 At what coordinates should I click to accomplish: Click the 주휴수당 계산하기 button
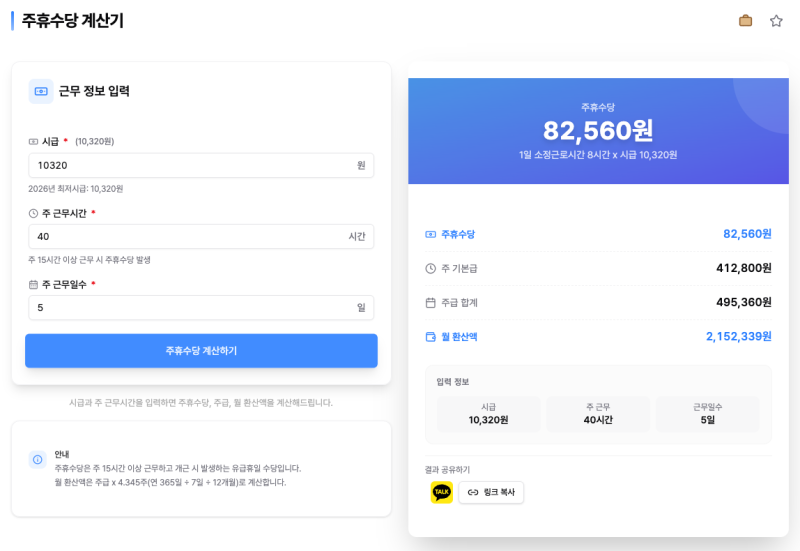coord(202,351)
